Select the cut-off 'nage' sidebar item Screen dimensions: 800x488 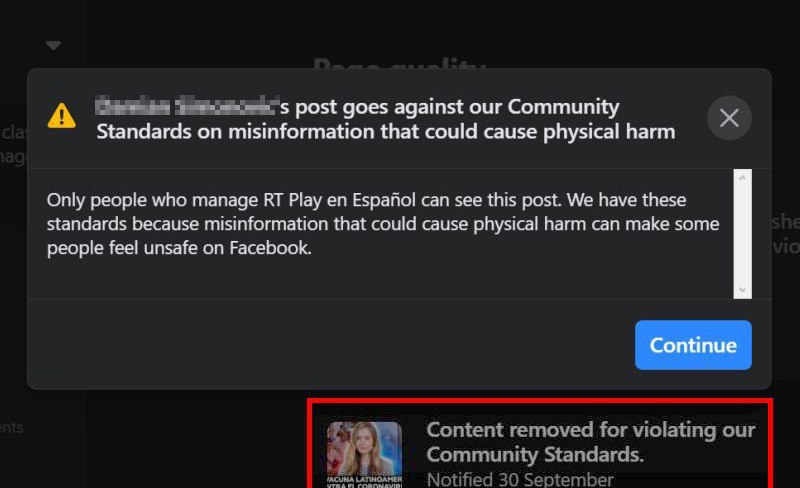pos(13,157)
